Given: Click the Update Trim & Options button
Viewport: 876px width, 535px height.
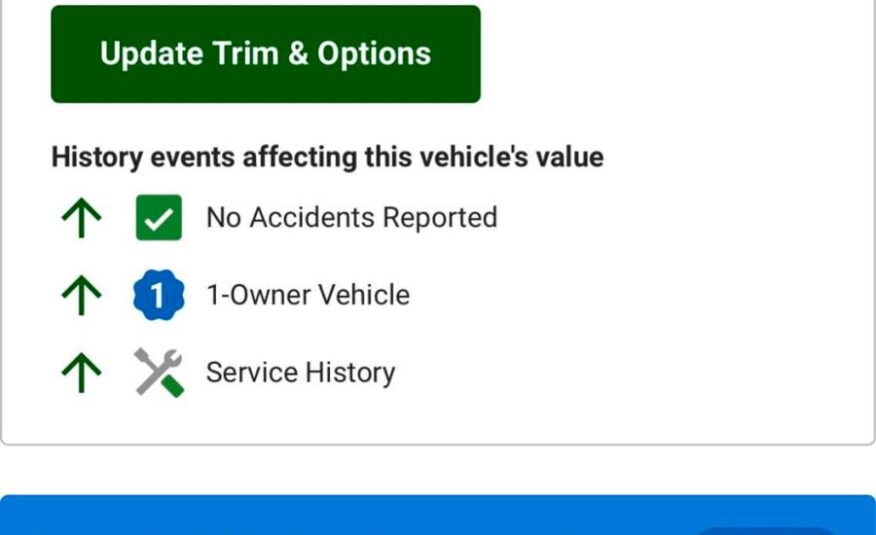Looking at the screenshot, I should [265, 54].
